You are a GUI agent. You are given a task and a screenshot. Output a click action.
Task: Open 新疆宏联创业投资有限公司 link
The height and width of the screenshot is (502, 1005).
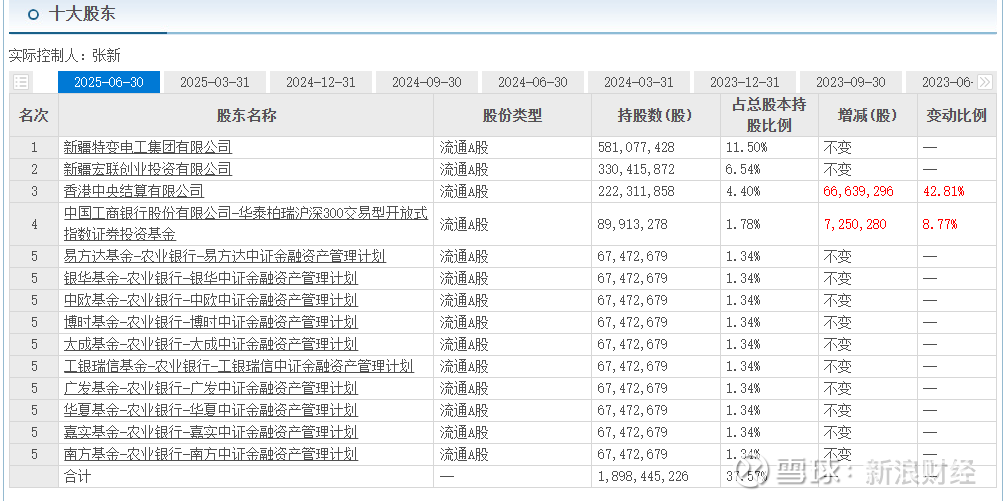[147, 169]
